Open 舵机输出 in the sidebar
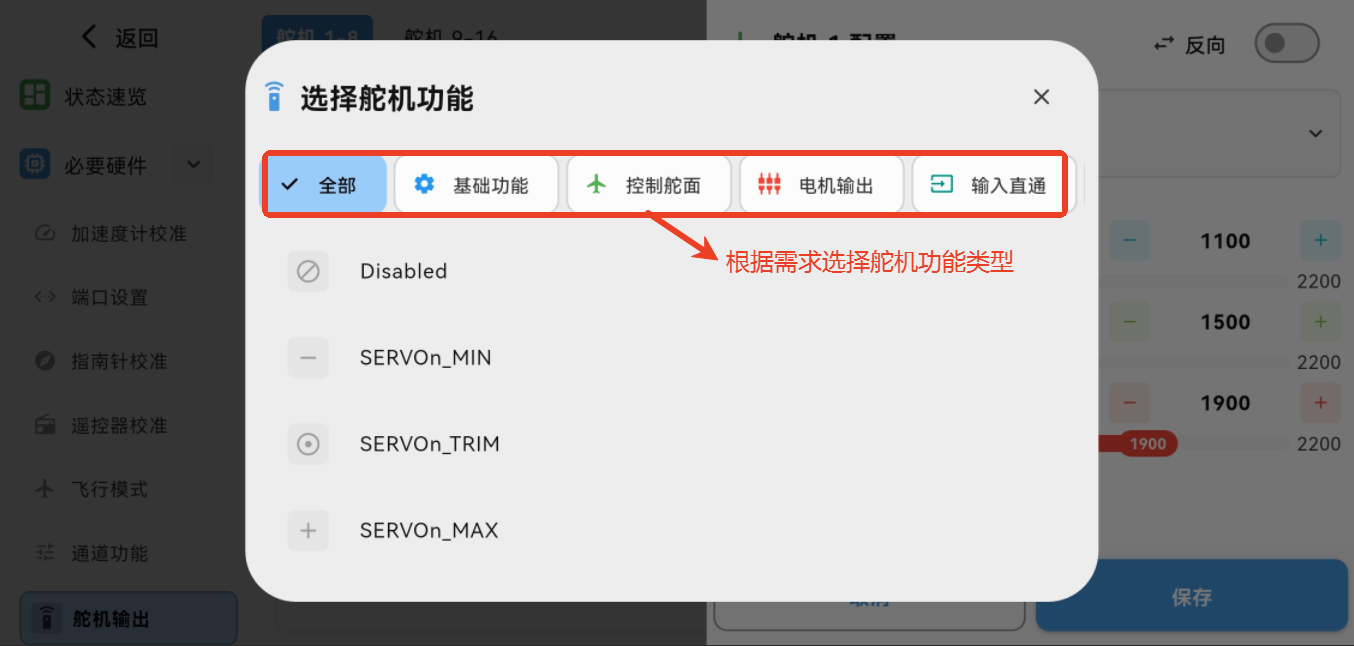 (128, 618)
